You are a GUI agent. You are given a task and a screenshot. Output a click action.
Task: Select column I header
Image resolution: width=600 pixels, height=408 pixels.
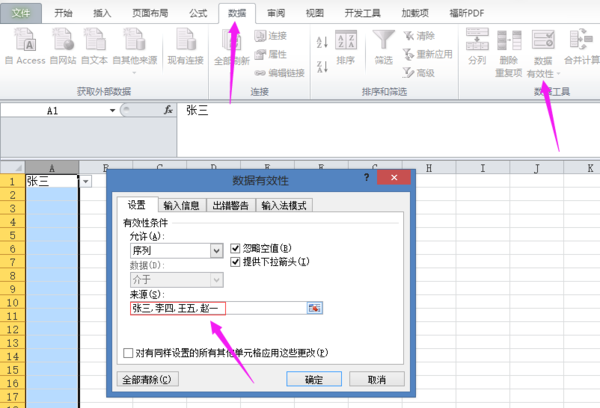483,168
